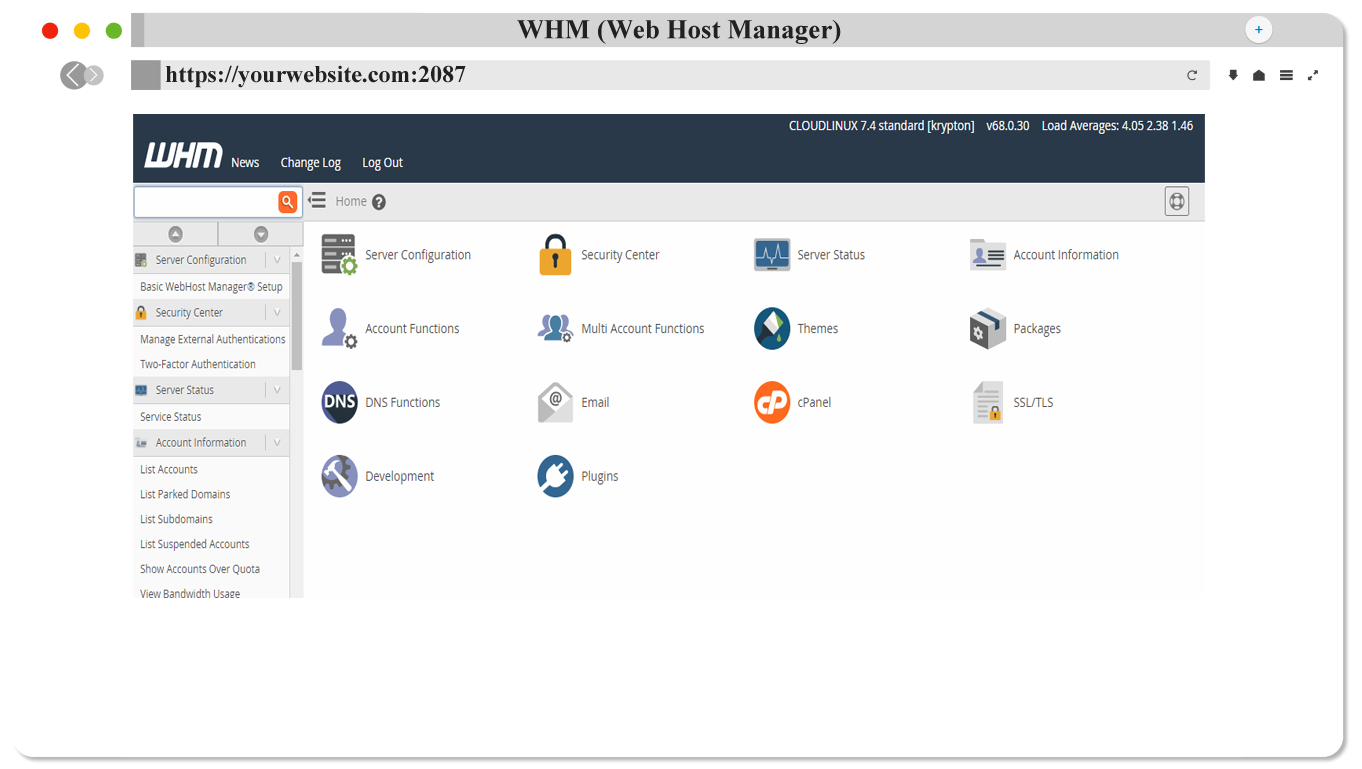
Task: Open the SSL/TLS certificate icon
Action: (x=988, y=403)
